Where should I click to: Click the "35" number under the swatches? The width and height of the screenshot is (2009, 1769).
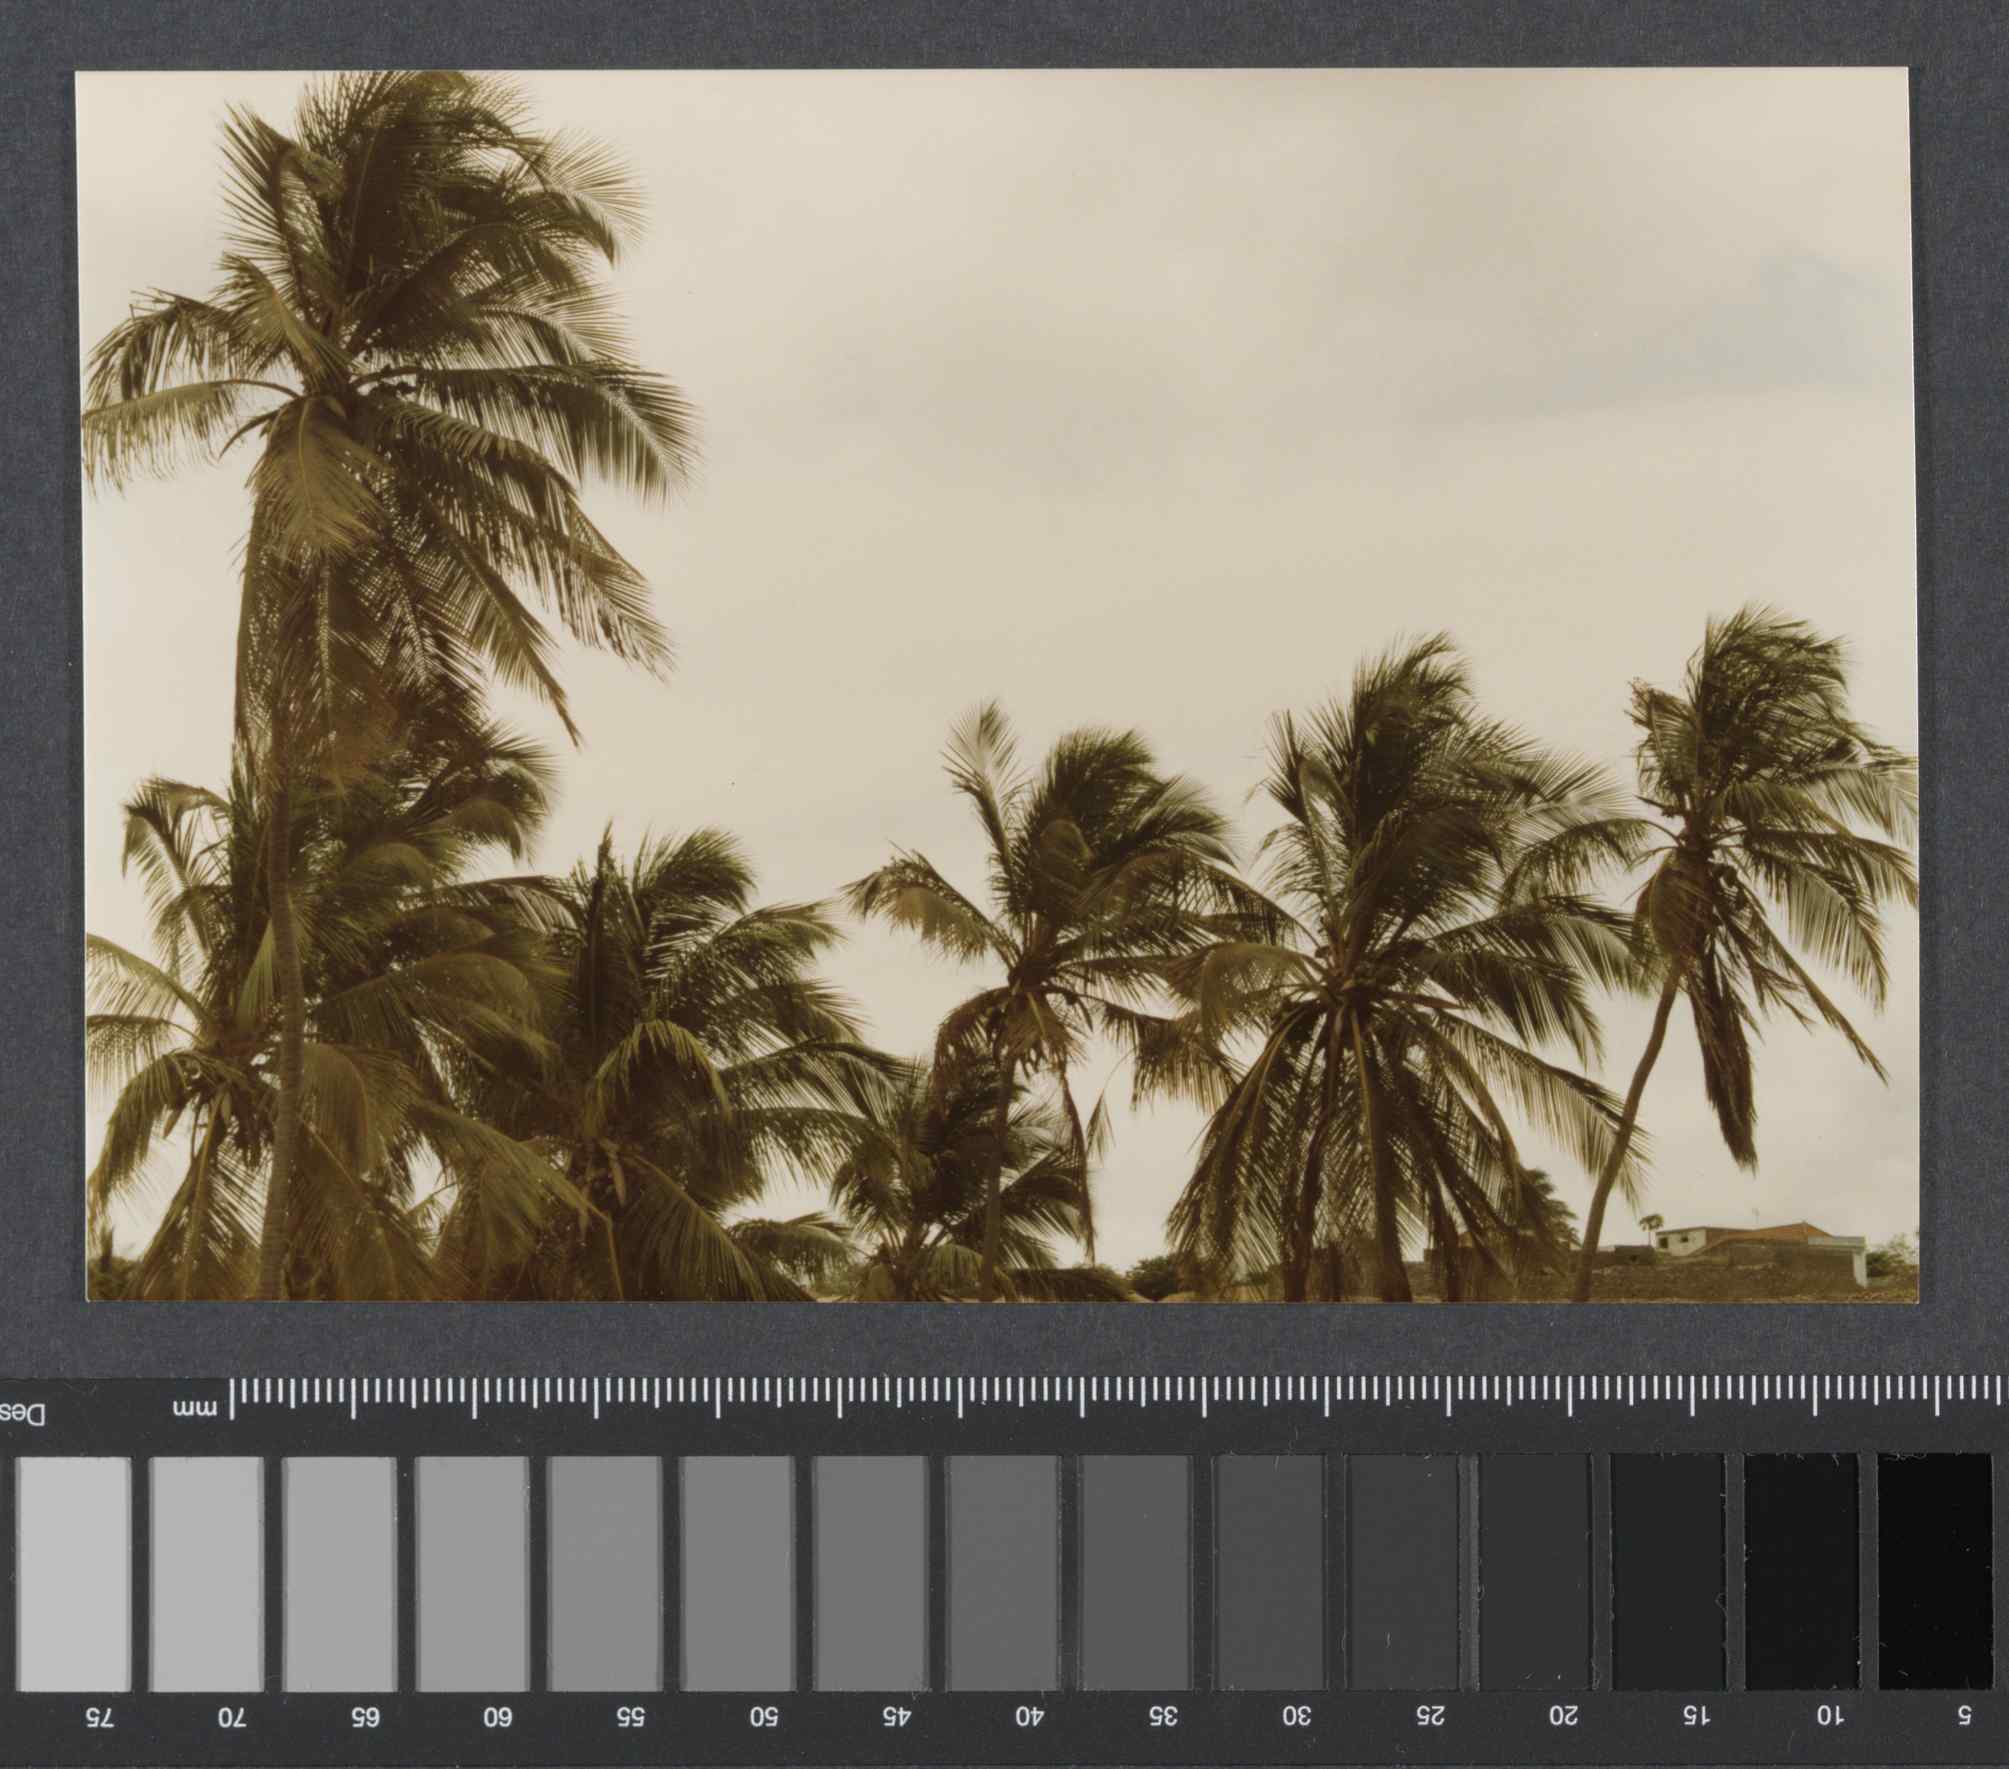pos(1162,1718)
